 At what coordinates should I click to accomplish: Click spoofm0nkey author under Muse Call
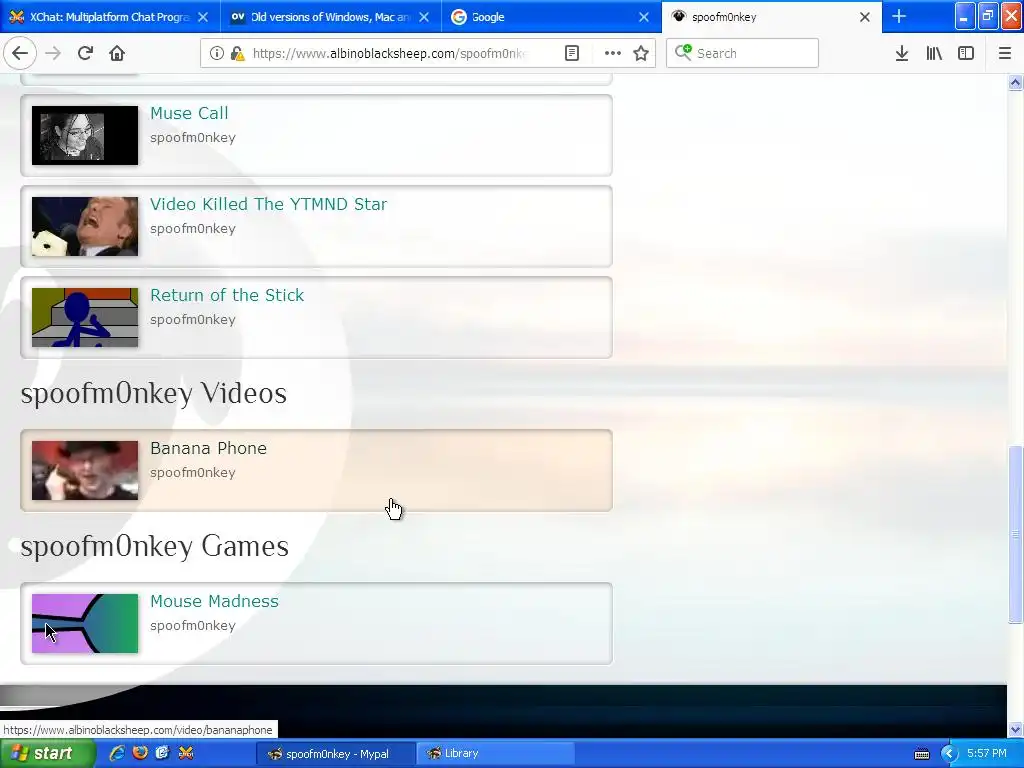(x=193, y=138)
